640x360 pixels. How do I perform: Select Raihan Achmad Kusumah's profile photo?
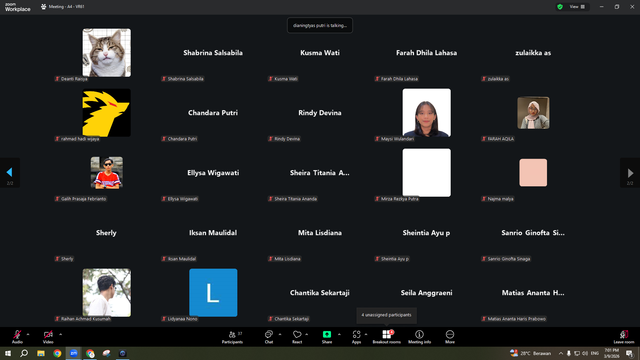107,293
